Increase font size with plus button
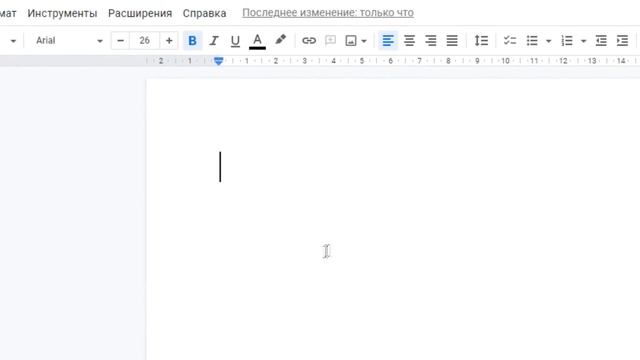640x360 pixels. [169, 40]
